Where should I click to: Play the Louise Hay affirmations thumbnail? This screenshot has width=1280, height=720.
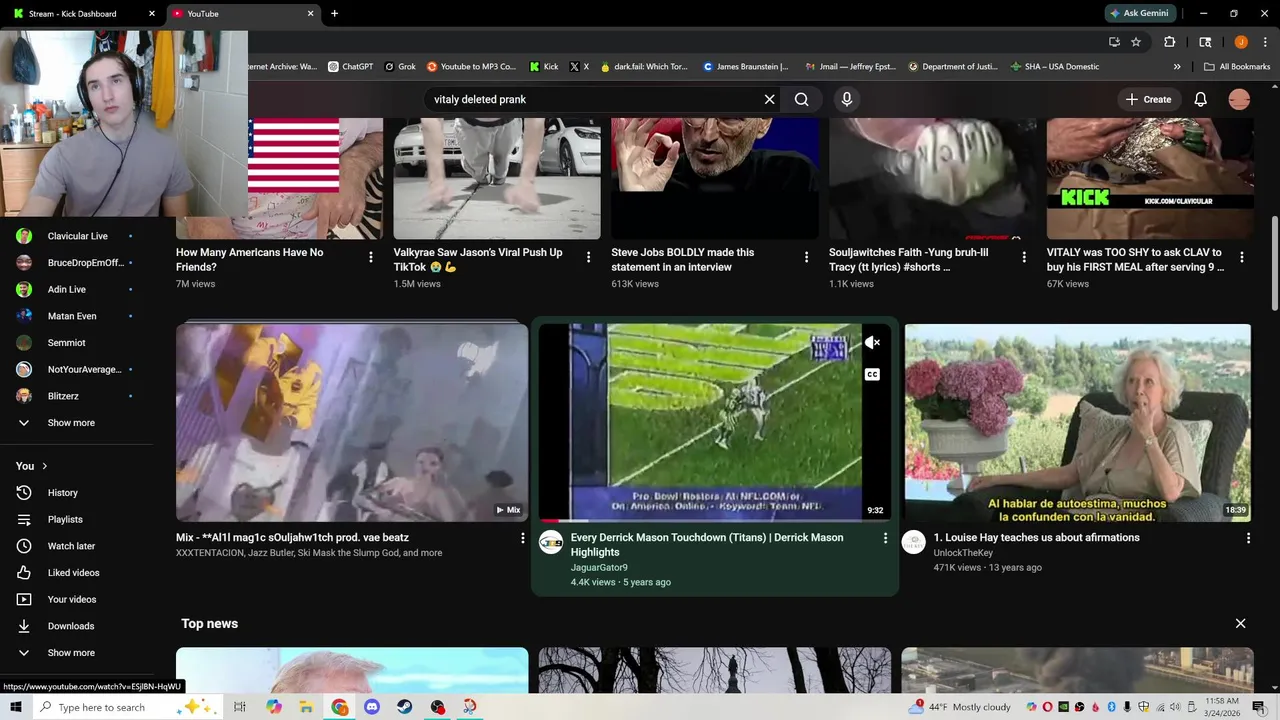(x=1078, y=422)
